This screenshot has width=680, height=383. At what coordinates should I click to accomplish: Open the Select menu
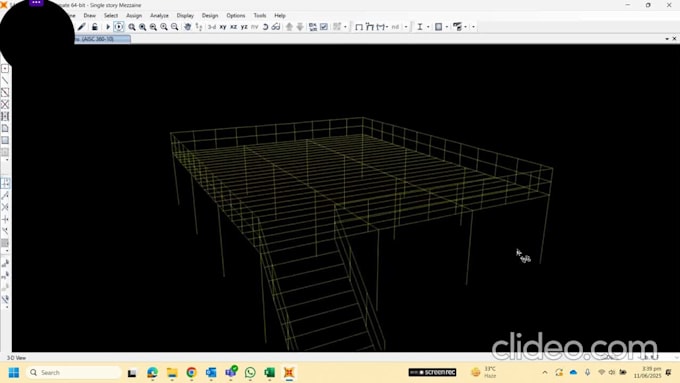[x=111, y=15]
